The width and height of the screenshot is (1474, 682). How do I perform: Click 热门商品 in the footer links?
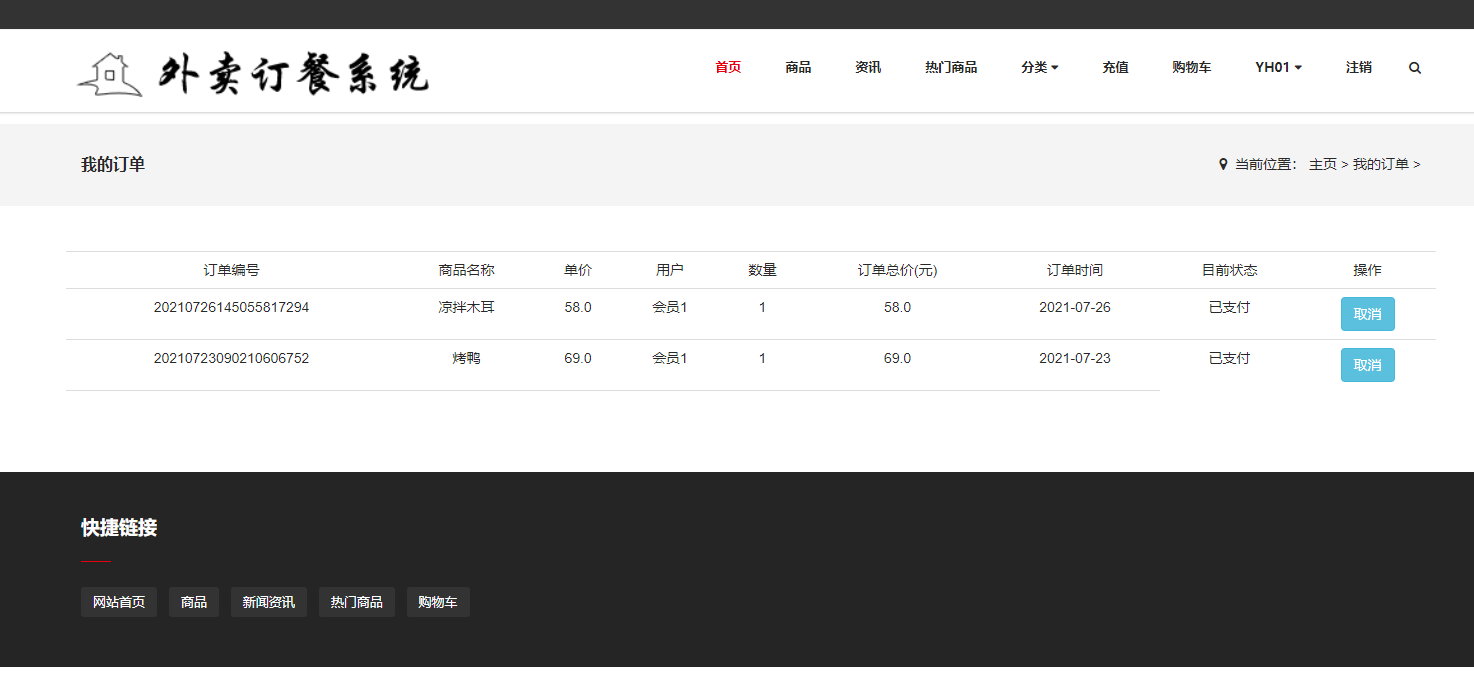click(x=356, y=602)
